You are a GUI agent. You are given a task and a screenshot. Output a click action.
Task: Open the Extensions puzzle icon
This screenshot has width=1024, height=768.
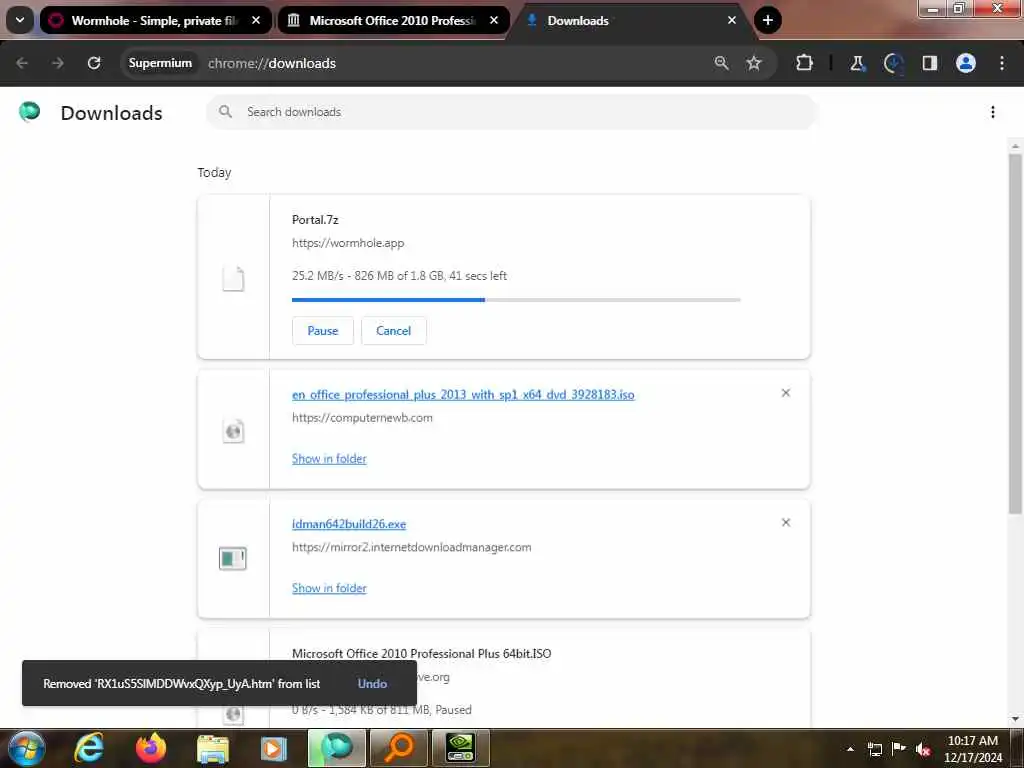[x=805, y=63]
